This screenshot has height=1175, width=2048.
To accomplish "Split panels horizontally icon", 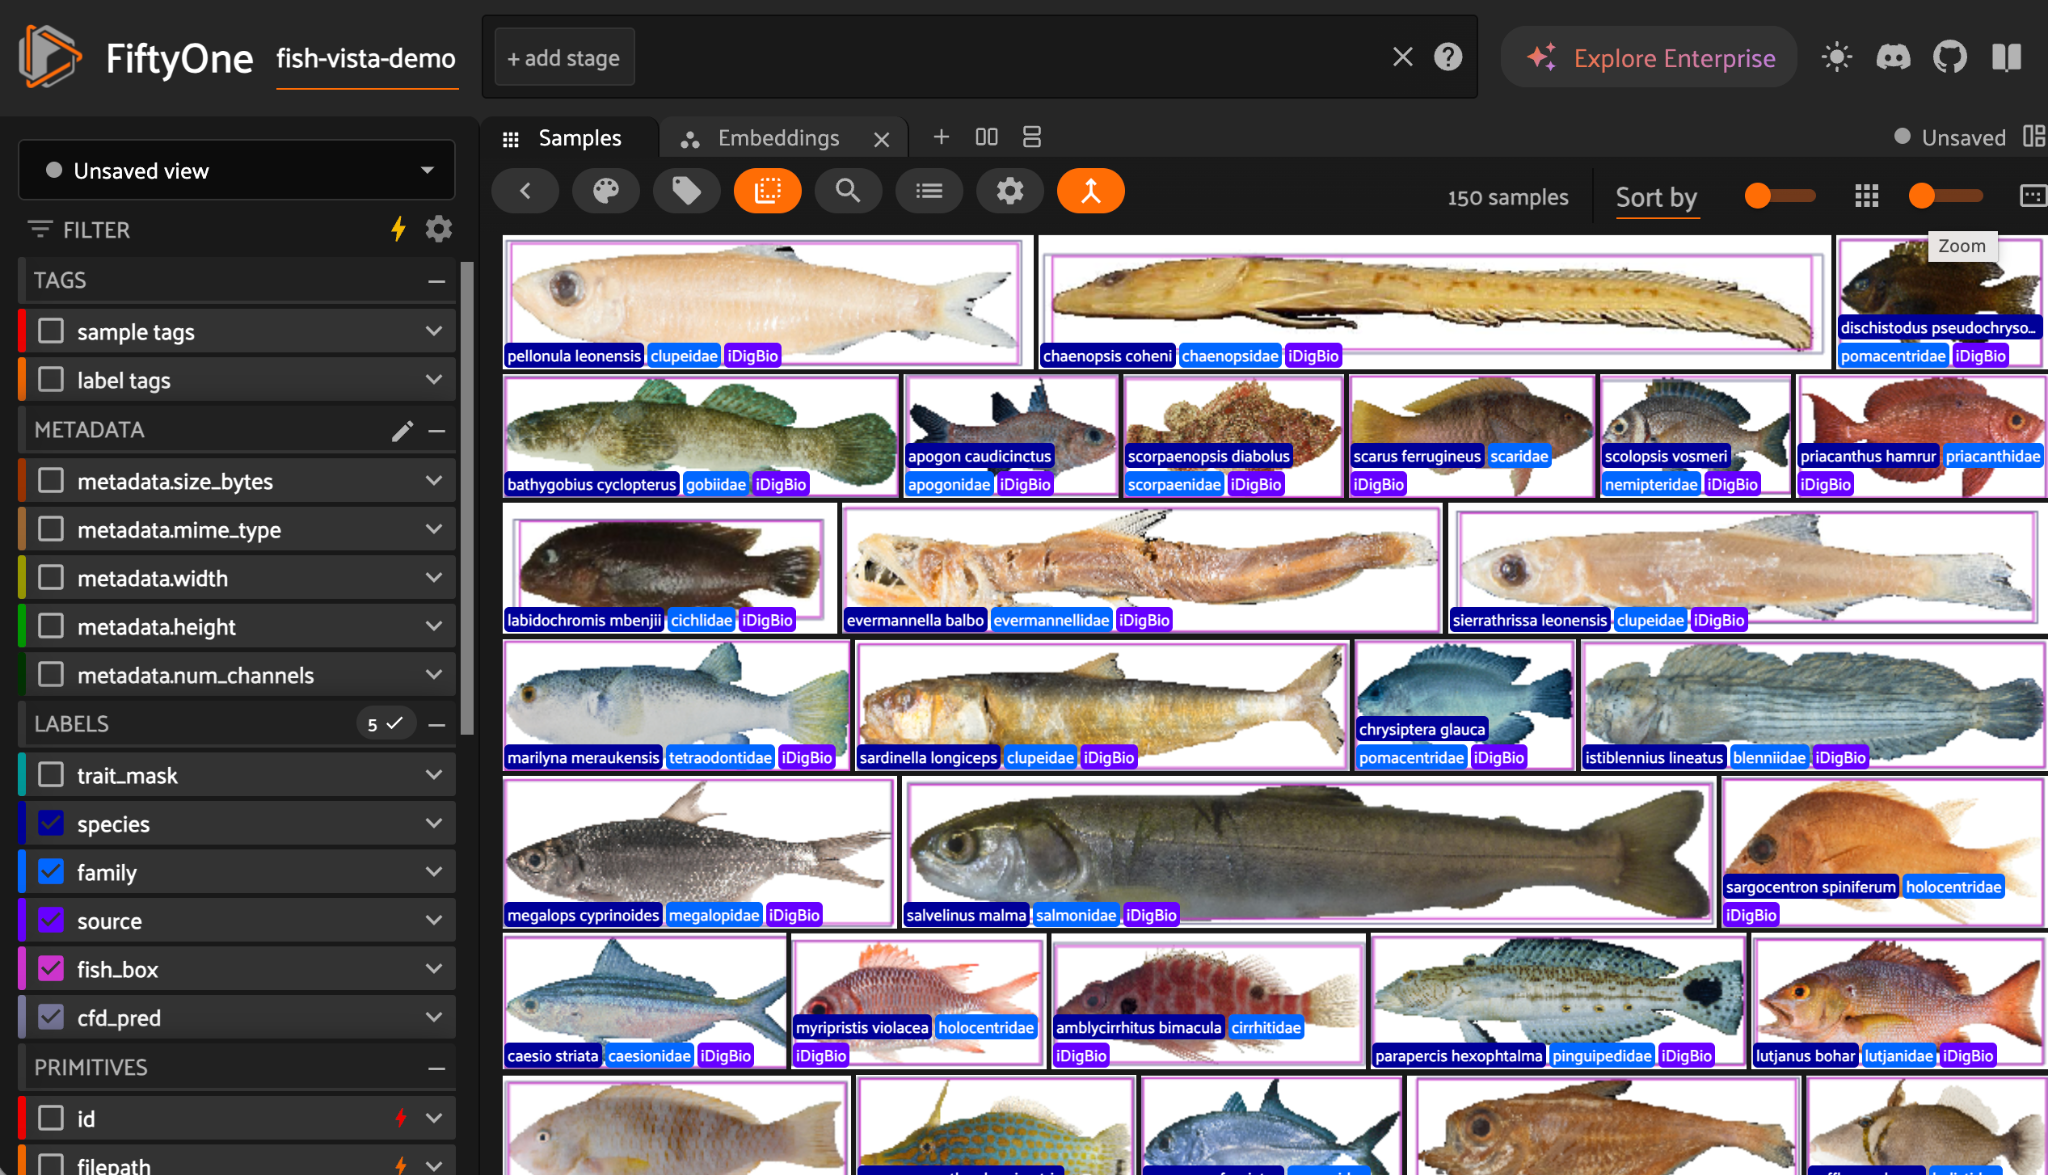I will [987, 136].
